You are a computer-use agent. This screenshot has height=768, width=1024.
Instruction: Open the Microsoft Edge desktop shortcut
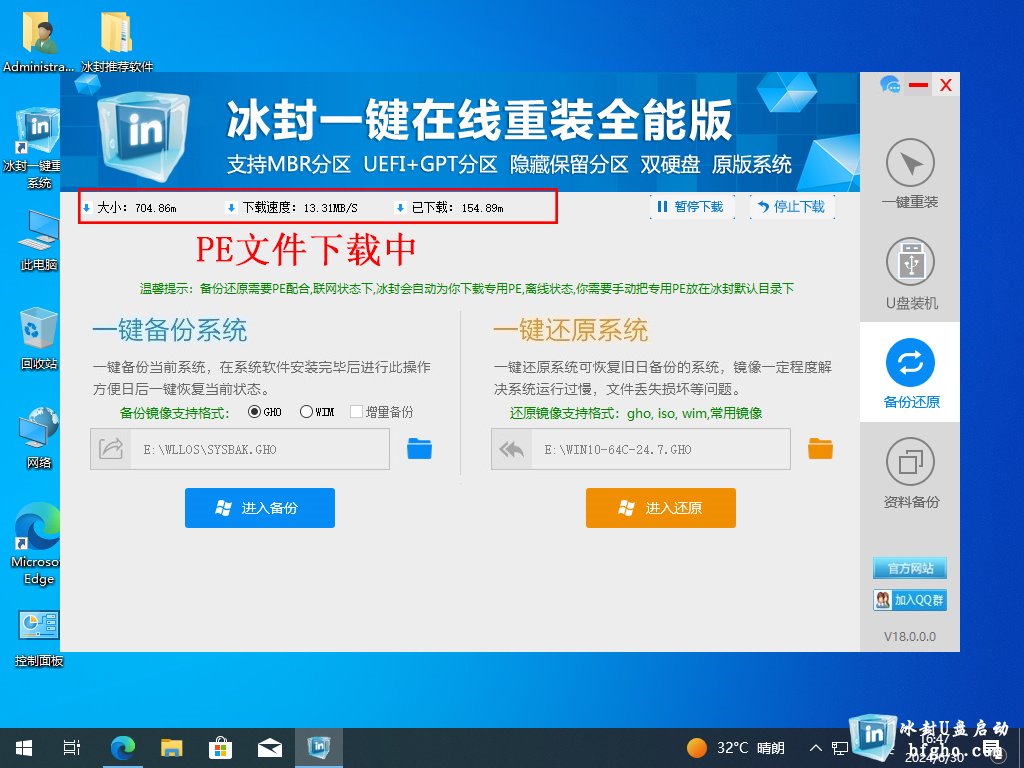pyautogui.click(x=39, y=545)
